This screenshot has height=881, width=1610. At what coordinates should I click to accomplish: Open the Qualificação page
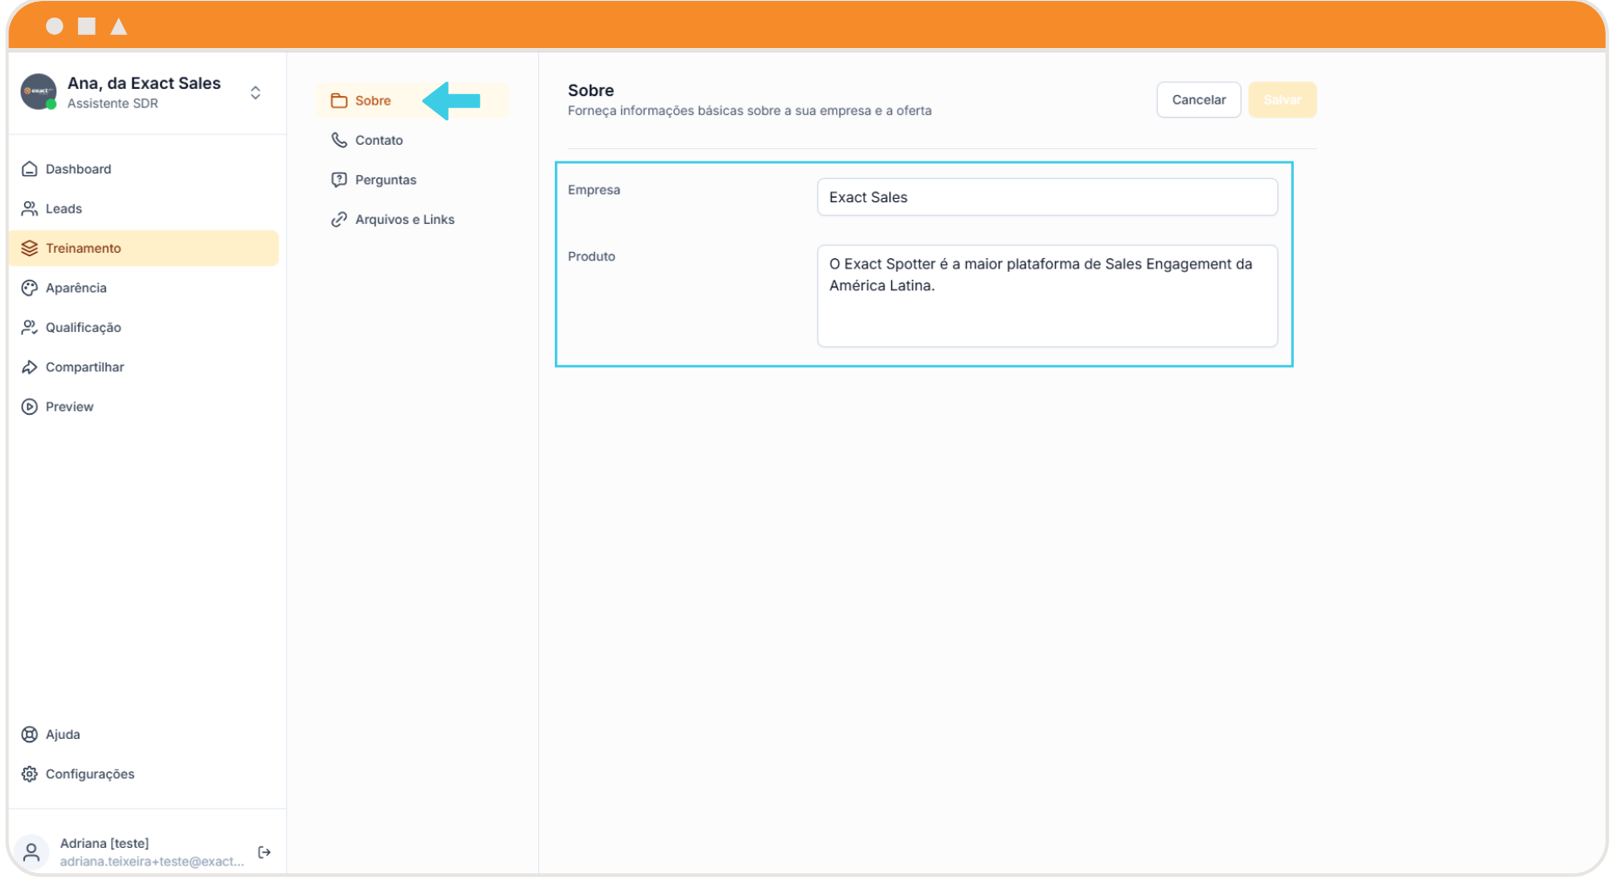(x=144, y=328)
